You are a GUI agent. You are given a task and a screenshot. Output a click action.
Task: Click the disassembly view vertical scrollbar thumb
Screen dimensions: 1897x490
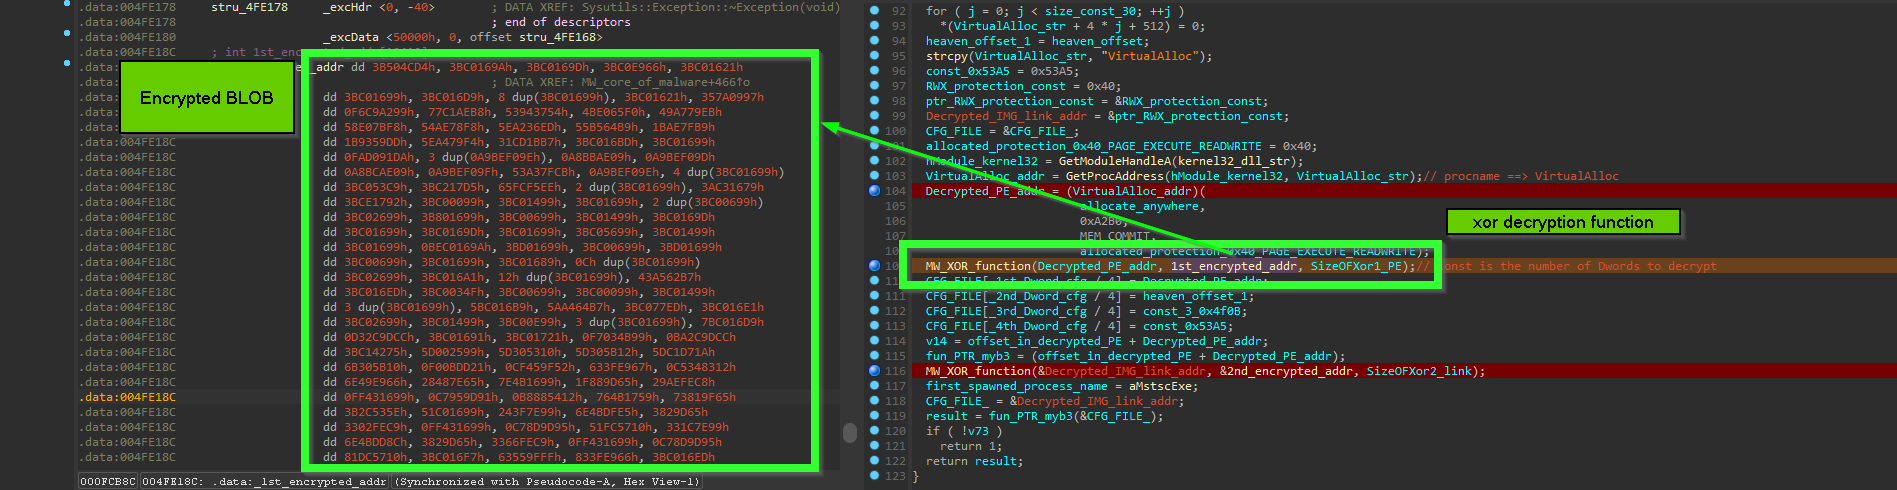click(850, 432)
